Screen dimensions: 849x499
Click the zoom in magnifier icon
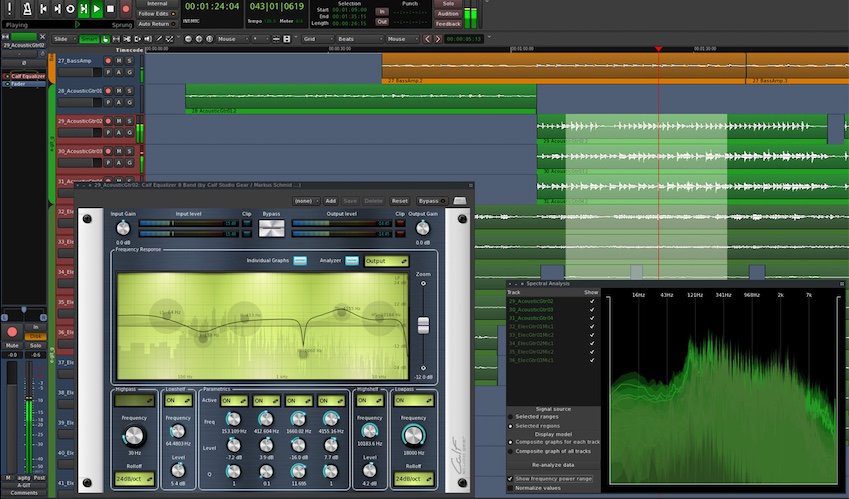tap(199, 39)
